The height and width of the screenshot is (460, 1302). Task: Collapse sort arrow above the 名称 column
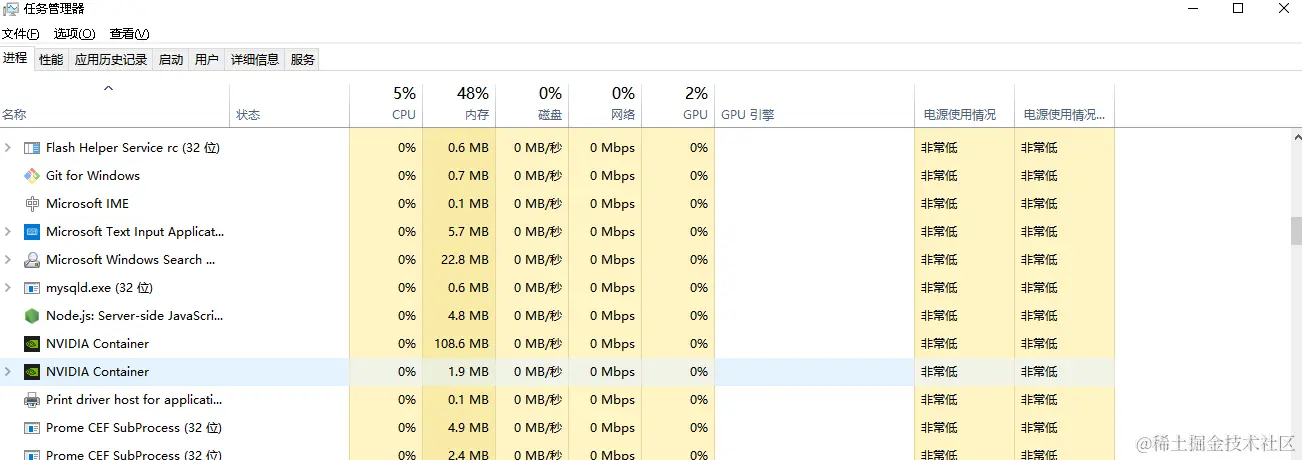coord(109,89)
